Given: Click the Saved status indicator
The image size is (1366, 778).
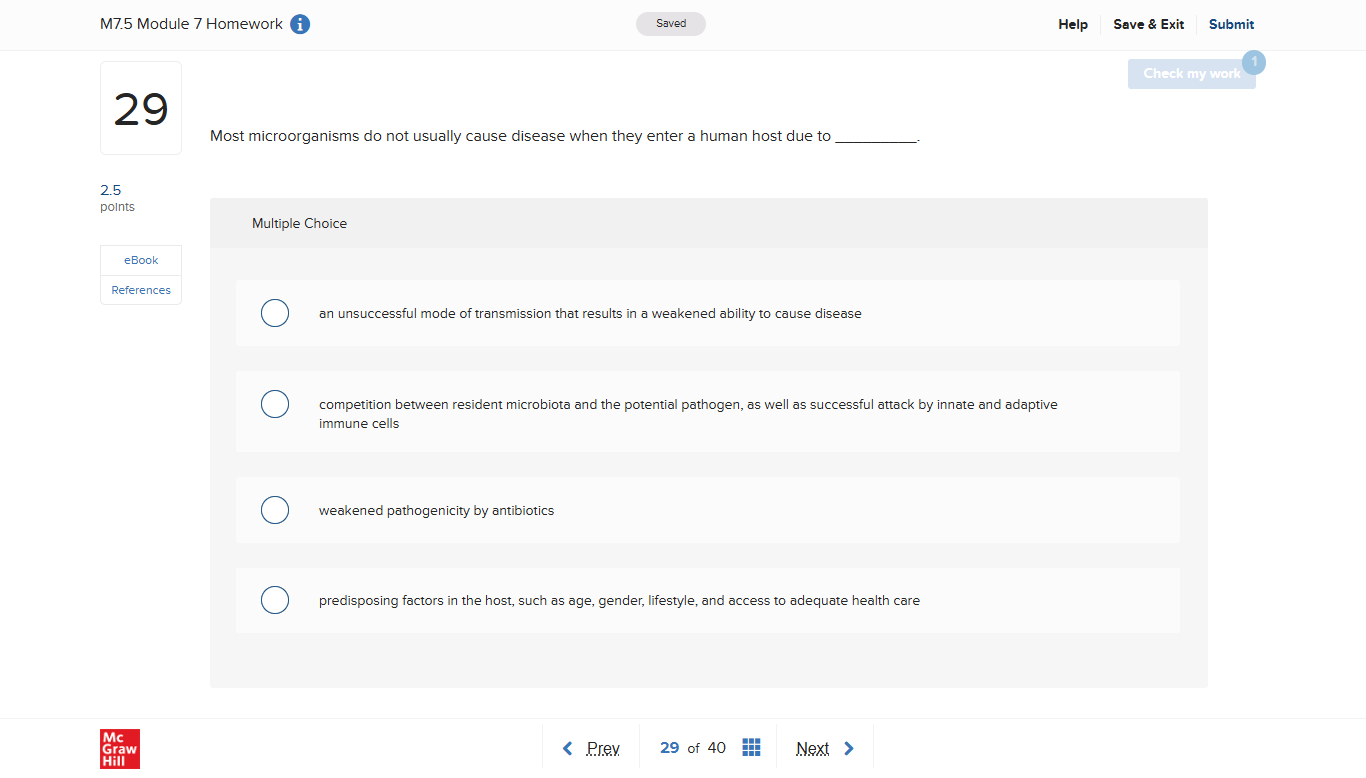Looking at the screenshot, I should (x=670, y=23).
